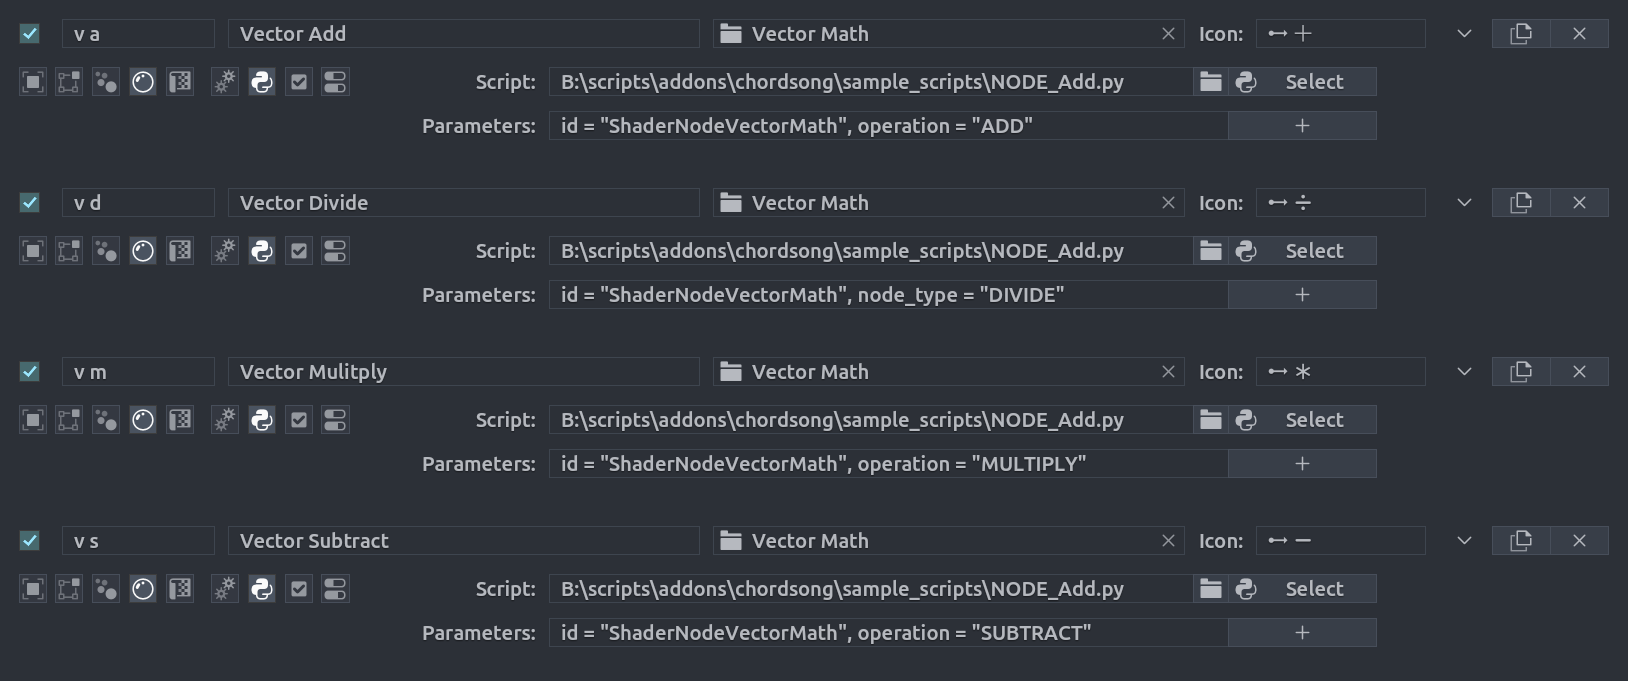Disable the 'v s' Vector Subtract mapping checkbox
This screenshot has height=681, width=1628.
coord(30,541)
